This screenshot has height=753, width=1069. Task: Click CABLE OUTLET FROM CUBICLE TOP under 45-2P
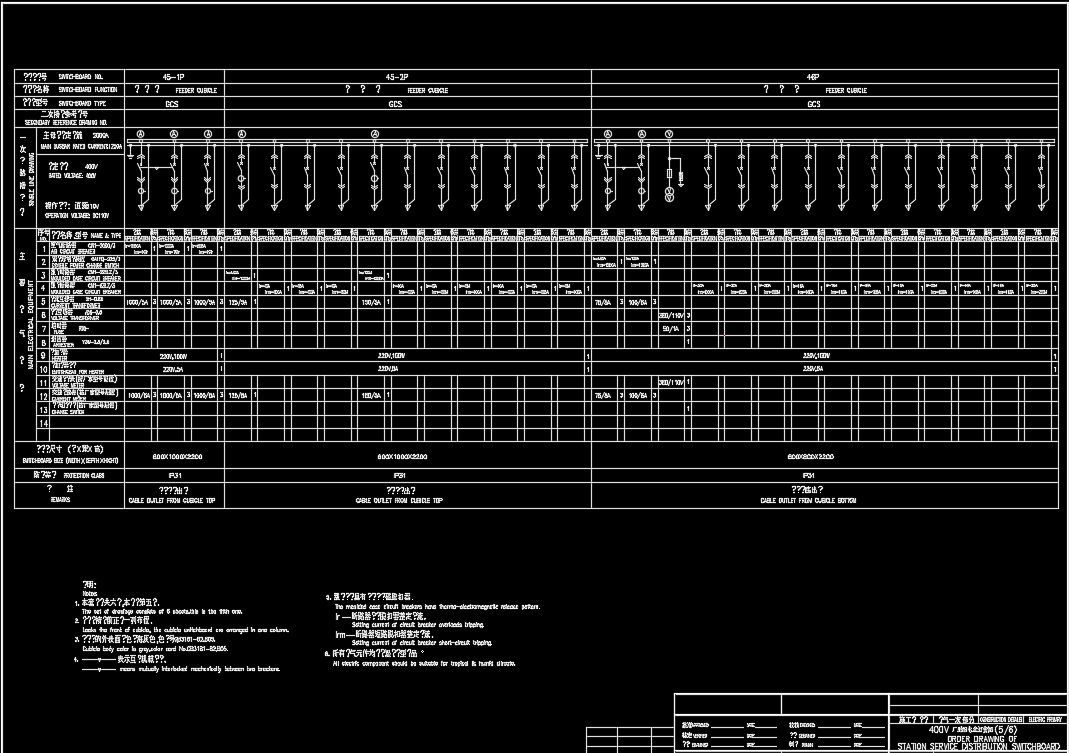400,501
